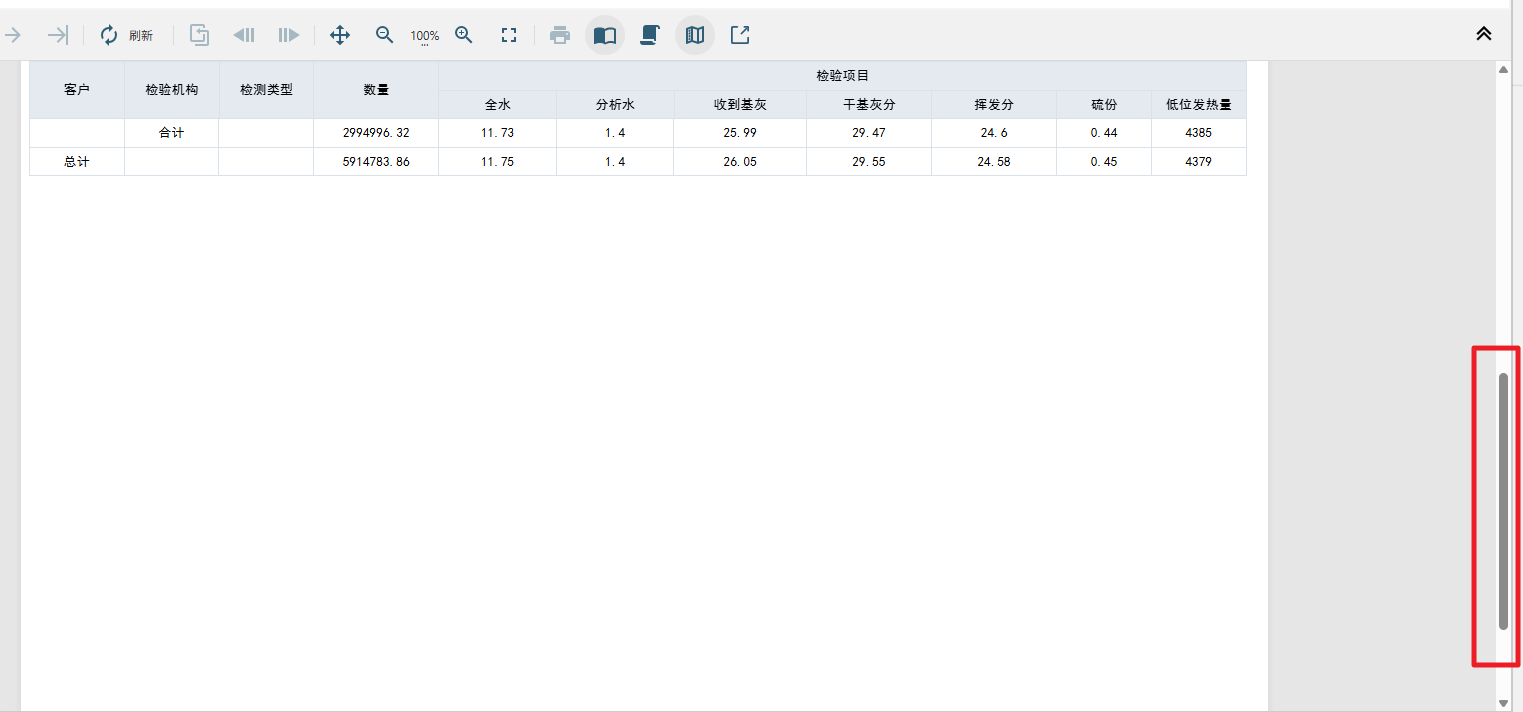Click 分析水 value 1.4 in 总计 row

click(x=615, y=162)
